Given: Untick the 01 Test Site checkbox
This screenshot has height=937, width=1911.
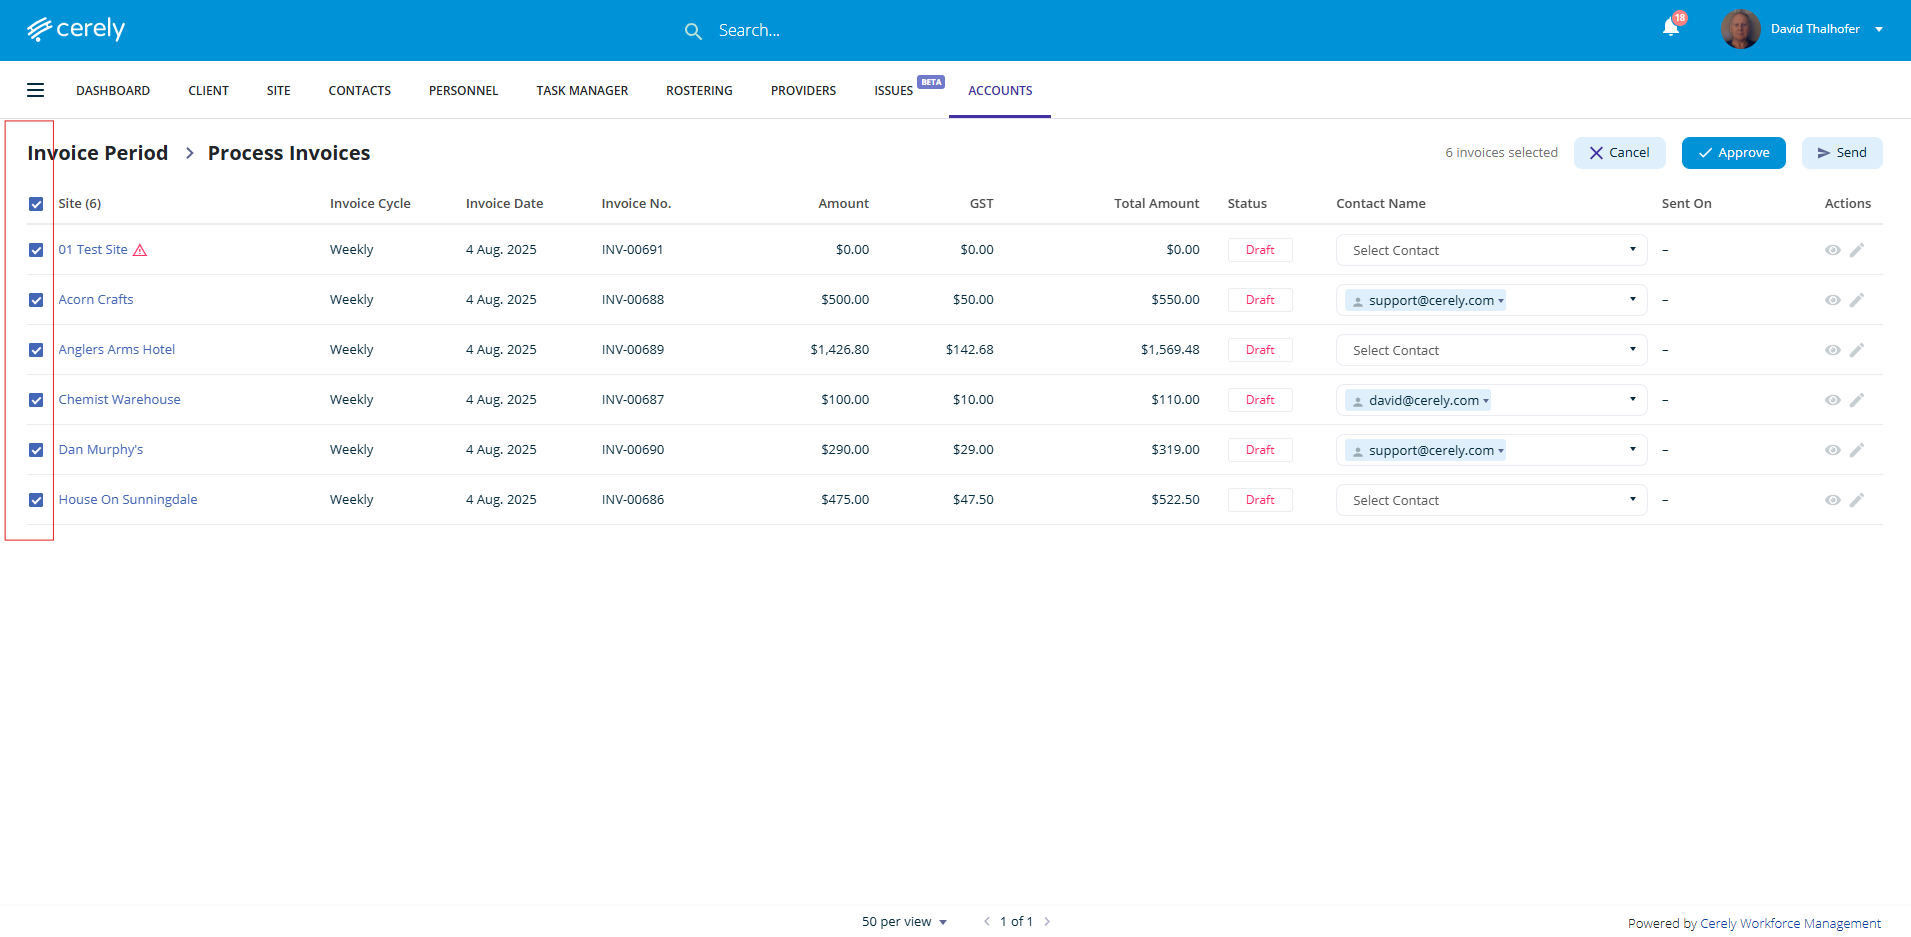Looking at the screenshot, I should [x=36, y=250].
